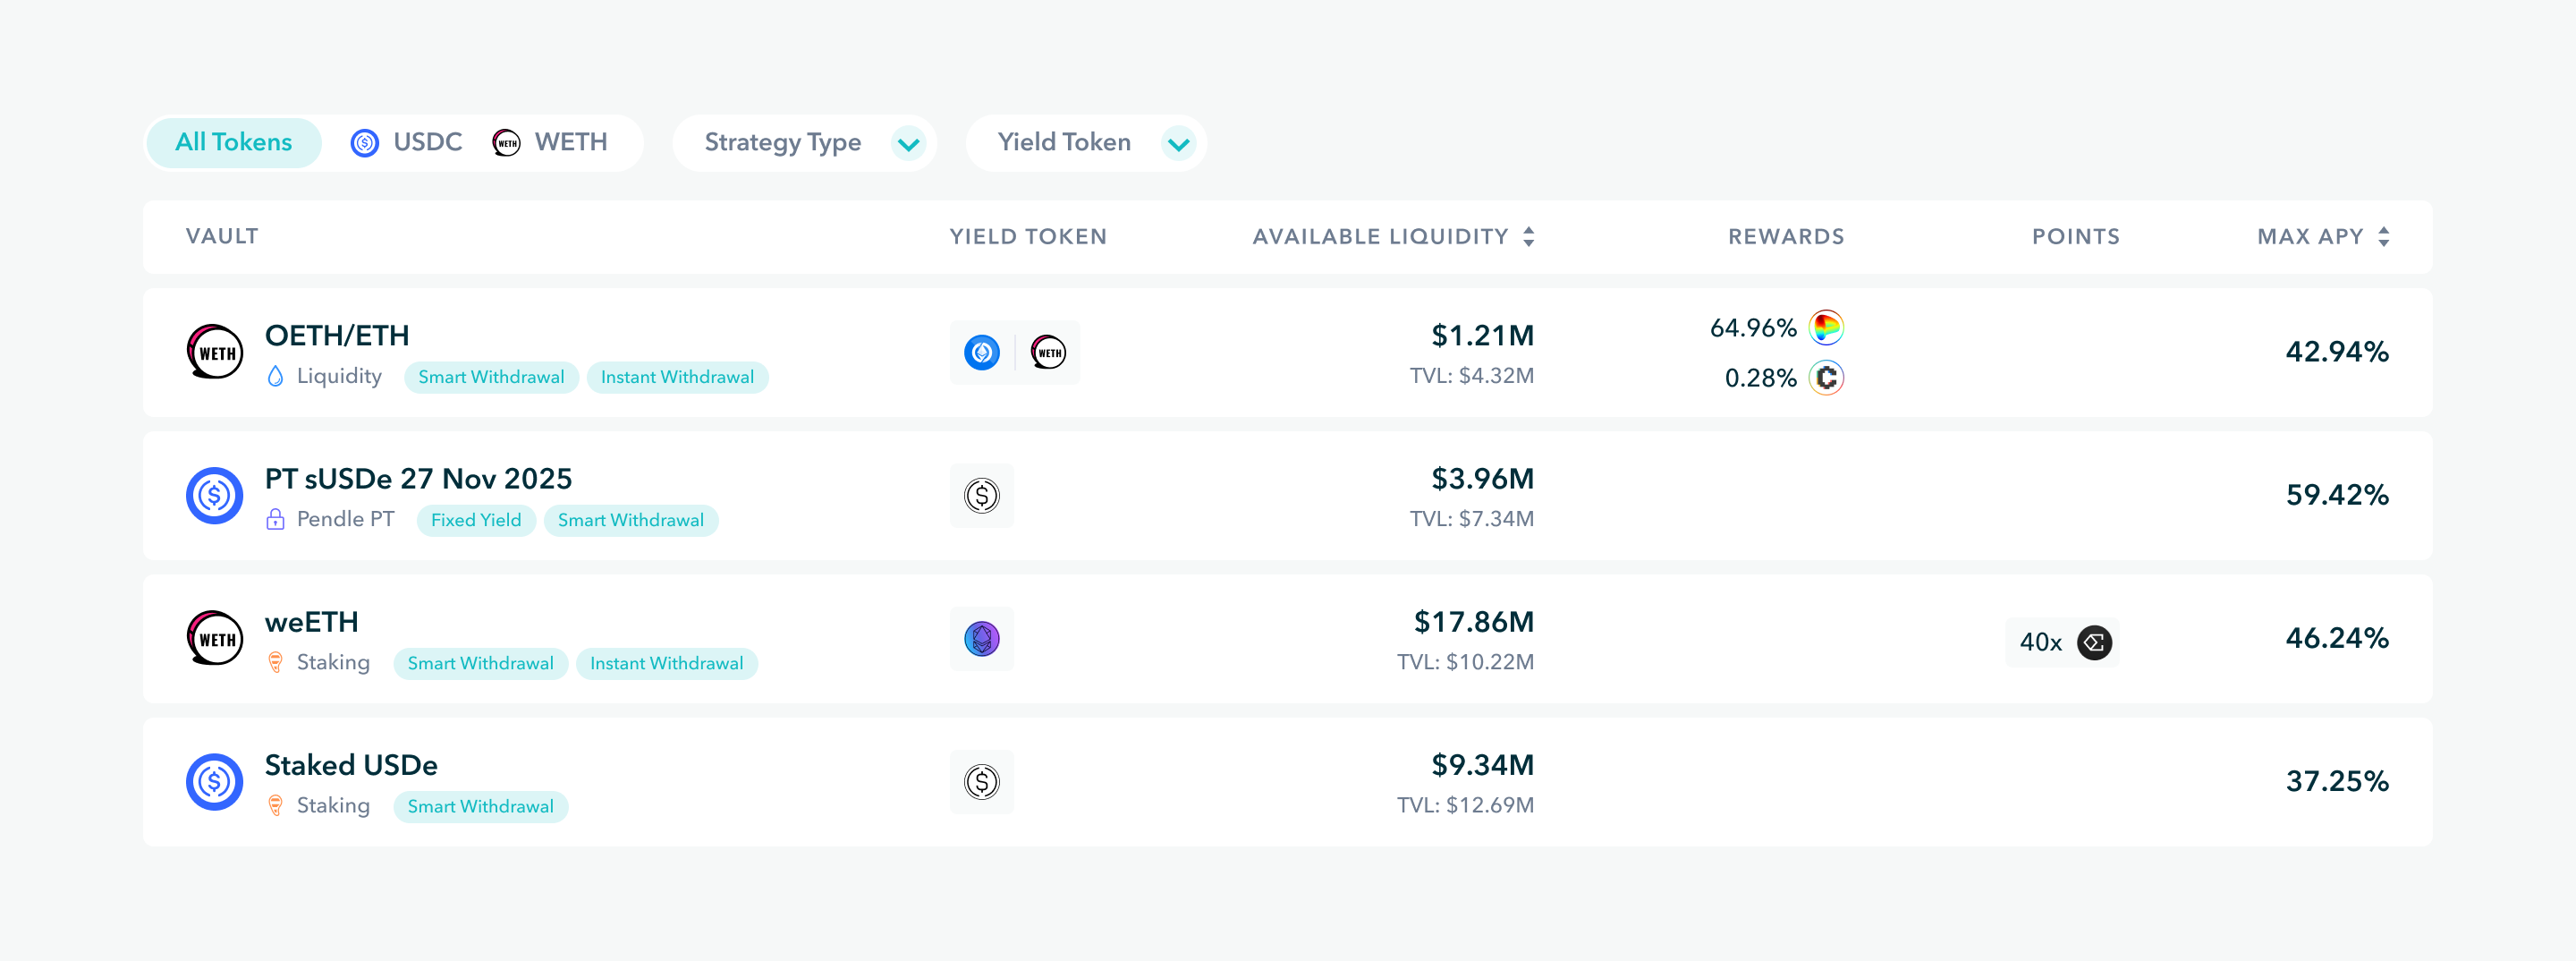Click the points icon beside 40x

coord(2094,642)
